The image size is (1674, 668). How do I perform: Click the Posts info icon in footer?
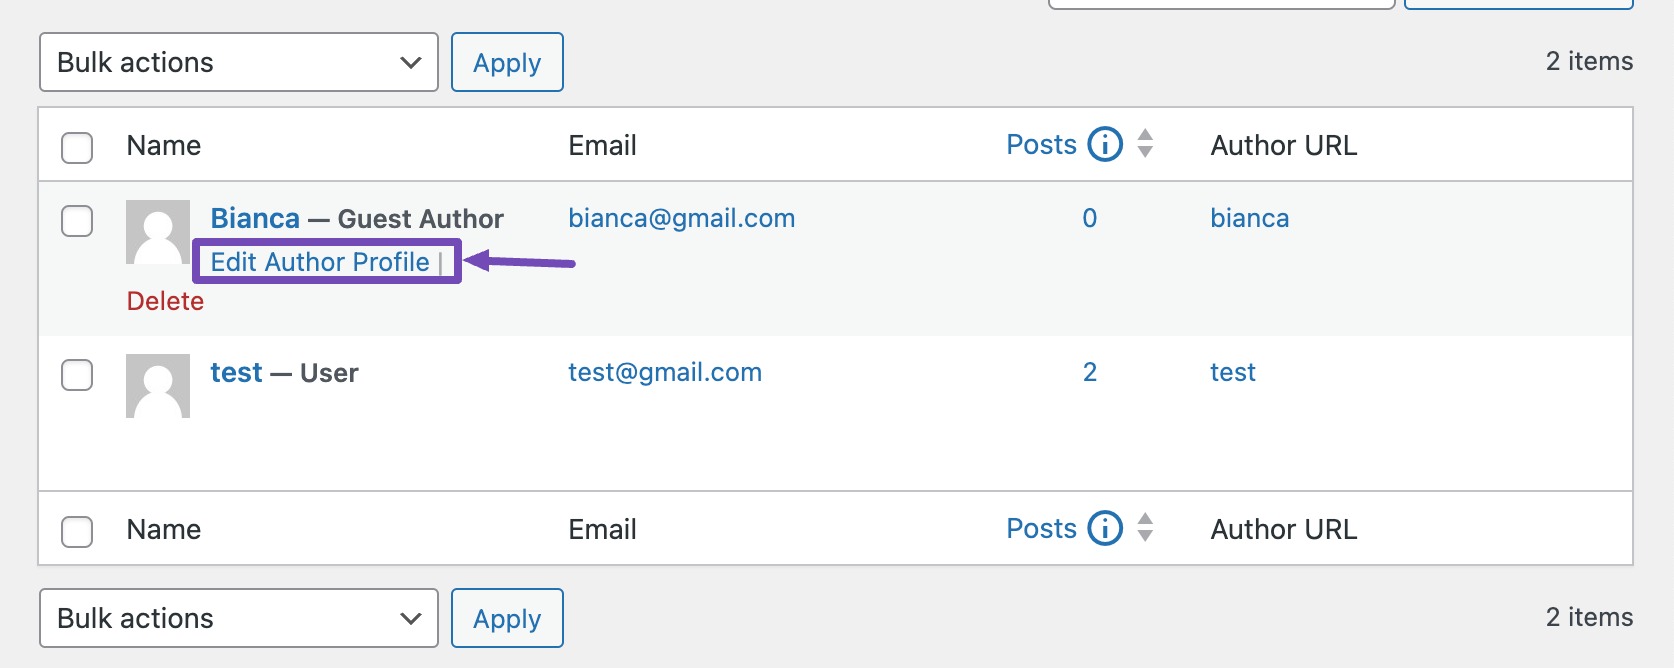pyautogui.click(x=1105, y=529)
